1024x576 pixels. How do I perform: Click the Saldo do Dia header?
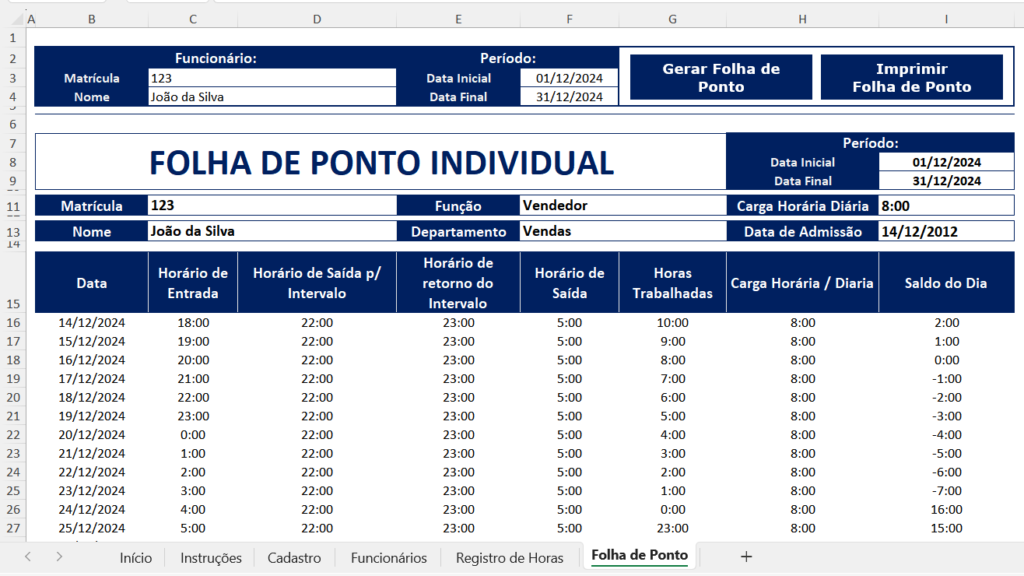pos(946,283)
